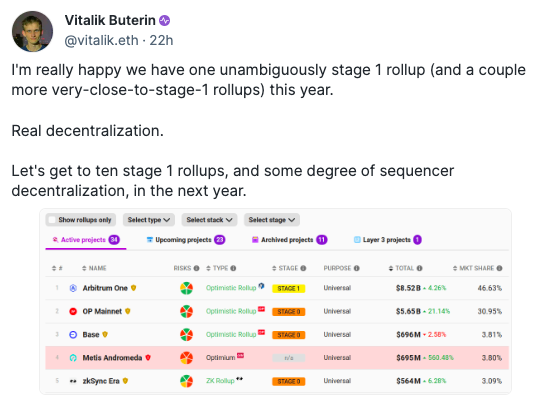
Task: Switch to the Upcoming projects tab
Action: pos(186,240)
